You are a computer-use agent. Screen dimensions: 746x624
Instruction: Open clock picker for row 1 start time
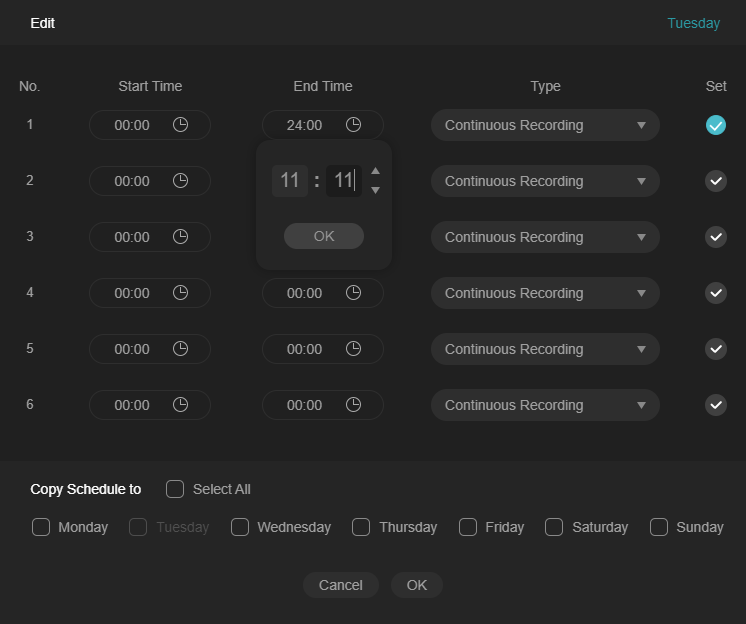180,125
